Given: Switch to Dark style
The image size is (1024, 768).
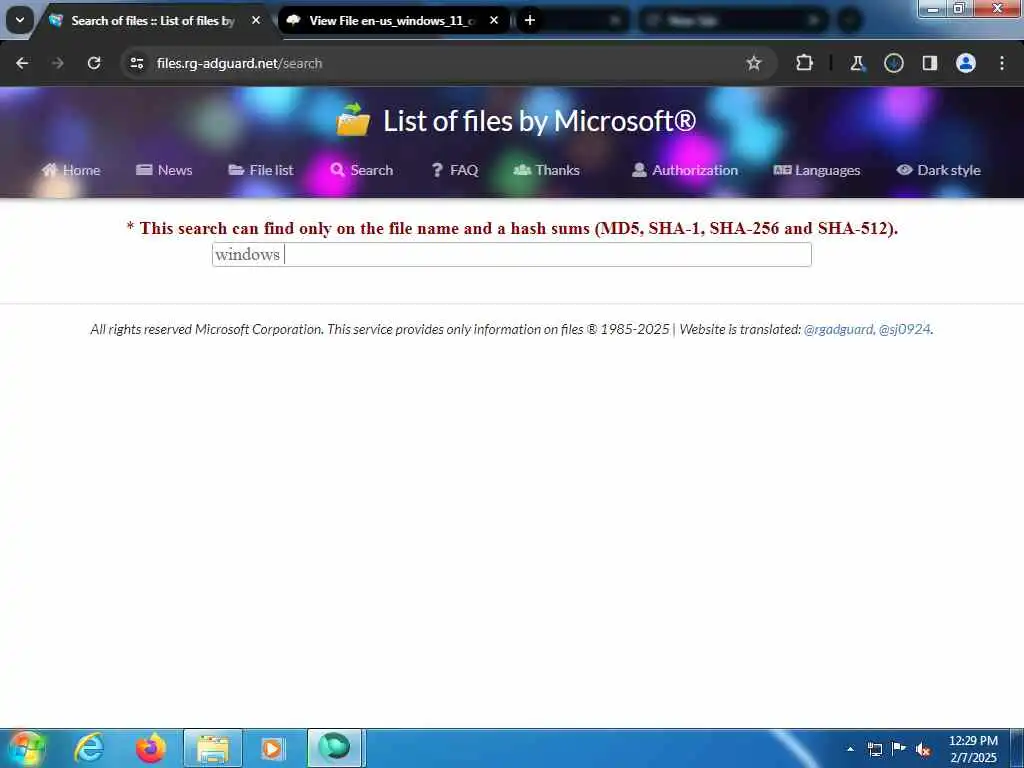Looking at the screenshot, I should [938, 170].
